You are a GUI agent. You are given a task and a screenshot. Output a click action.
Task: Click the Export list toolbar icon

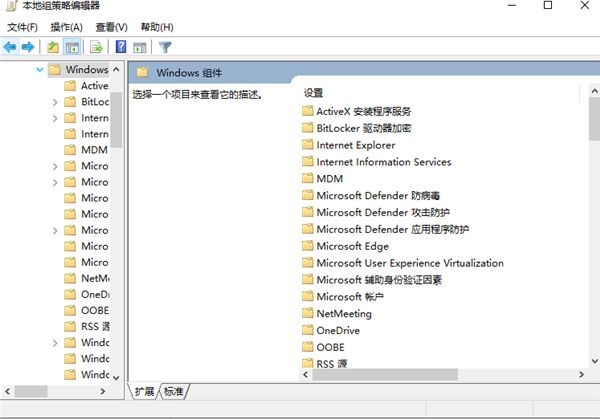tap(97, 47)
